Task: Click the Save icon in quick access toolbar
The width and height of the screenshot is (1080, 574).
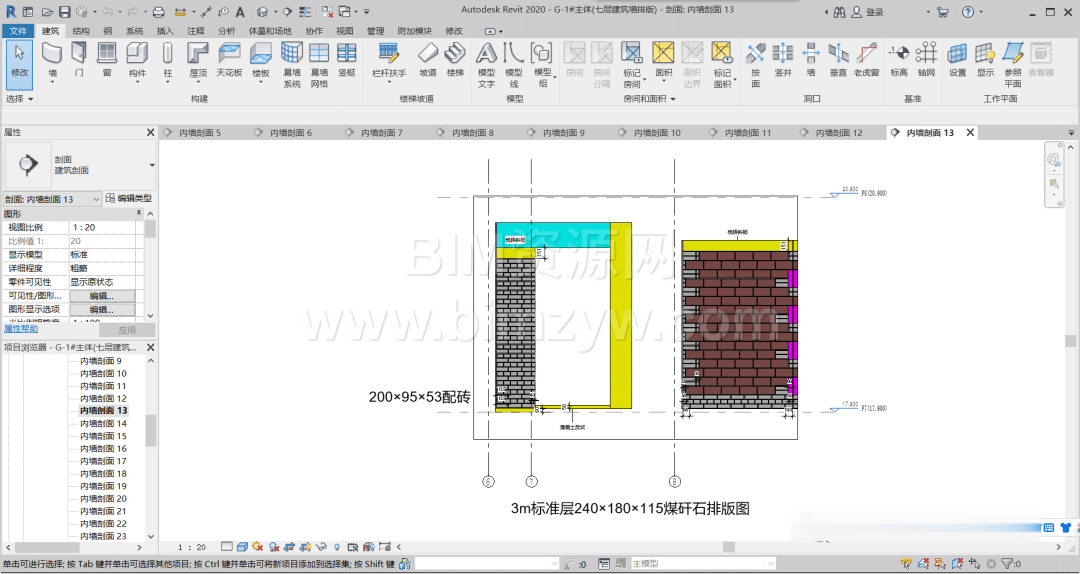Action: [x=64, y=12]
